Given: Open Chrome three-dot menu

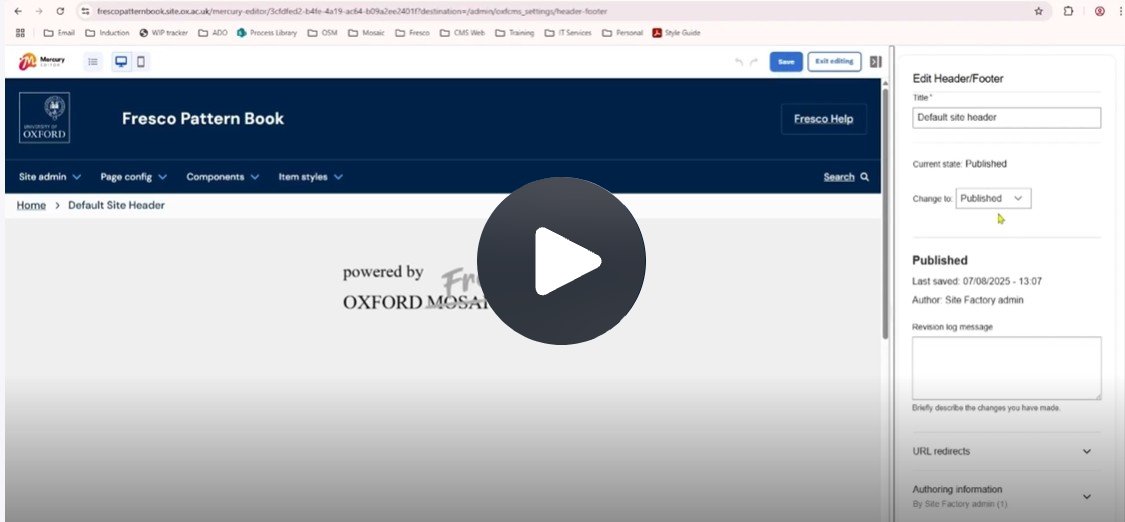Looking at the screenshot, I should (x=1119, y=11).
